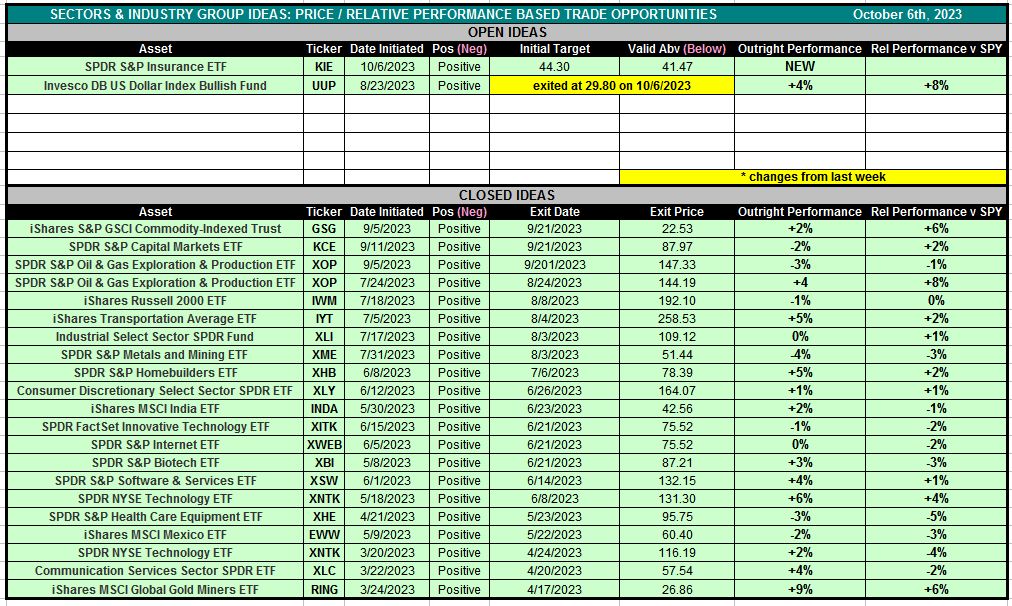Click the Exit Price column header
The height and width of the screenshot is (606, 1012).
676,212
